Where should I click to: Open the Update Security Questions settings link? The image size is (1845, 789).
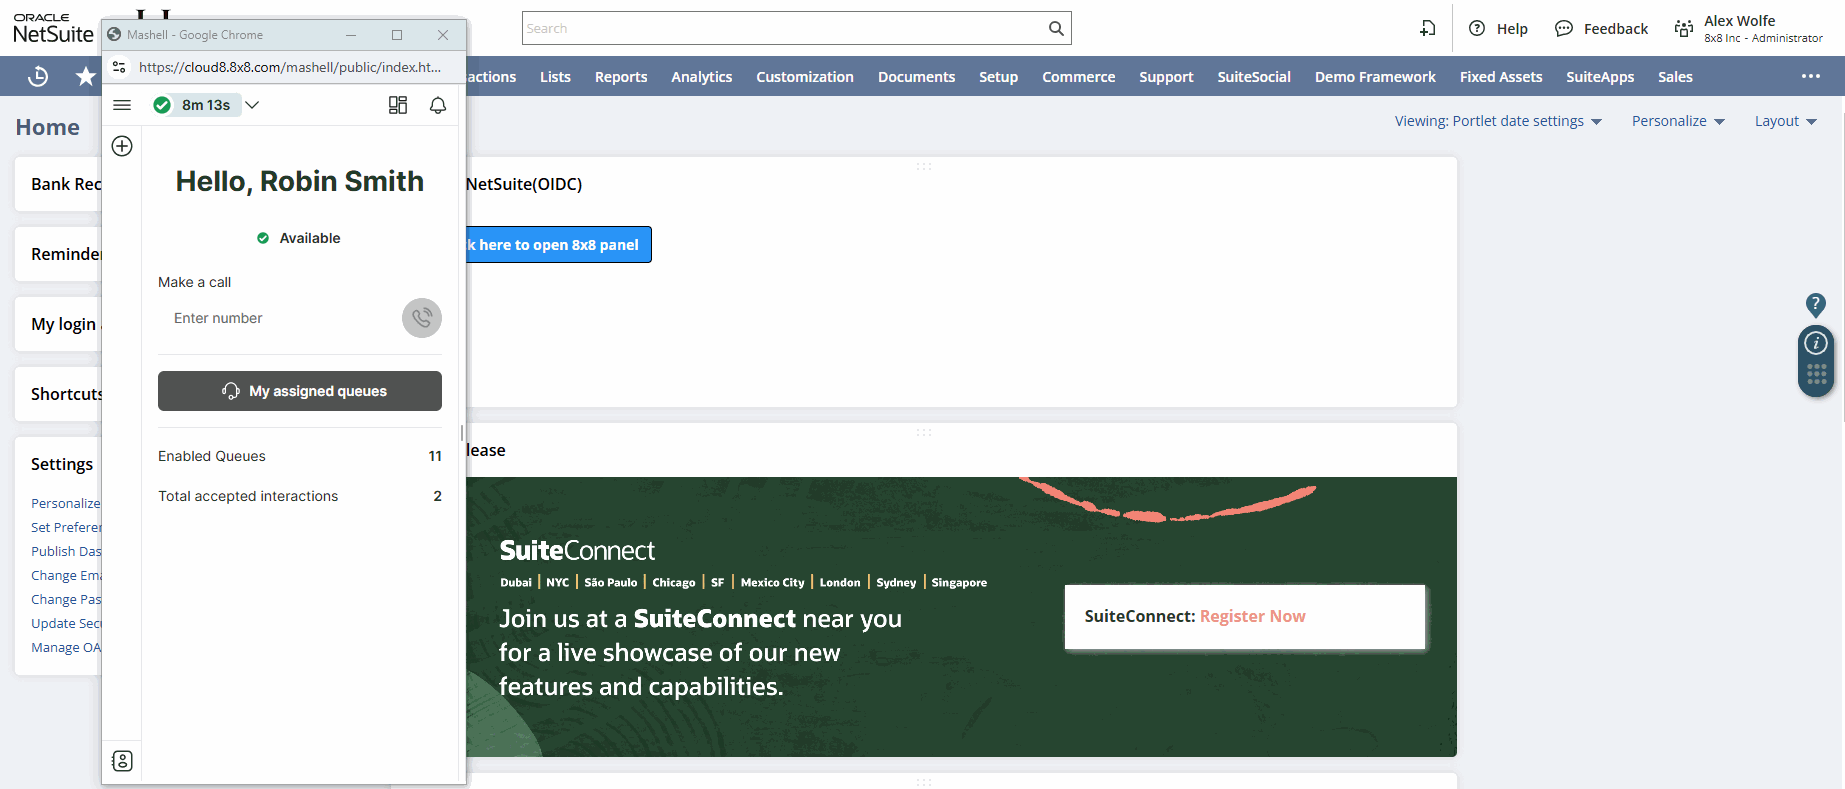point(66,623)
